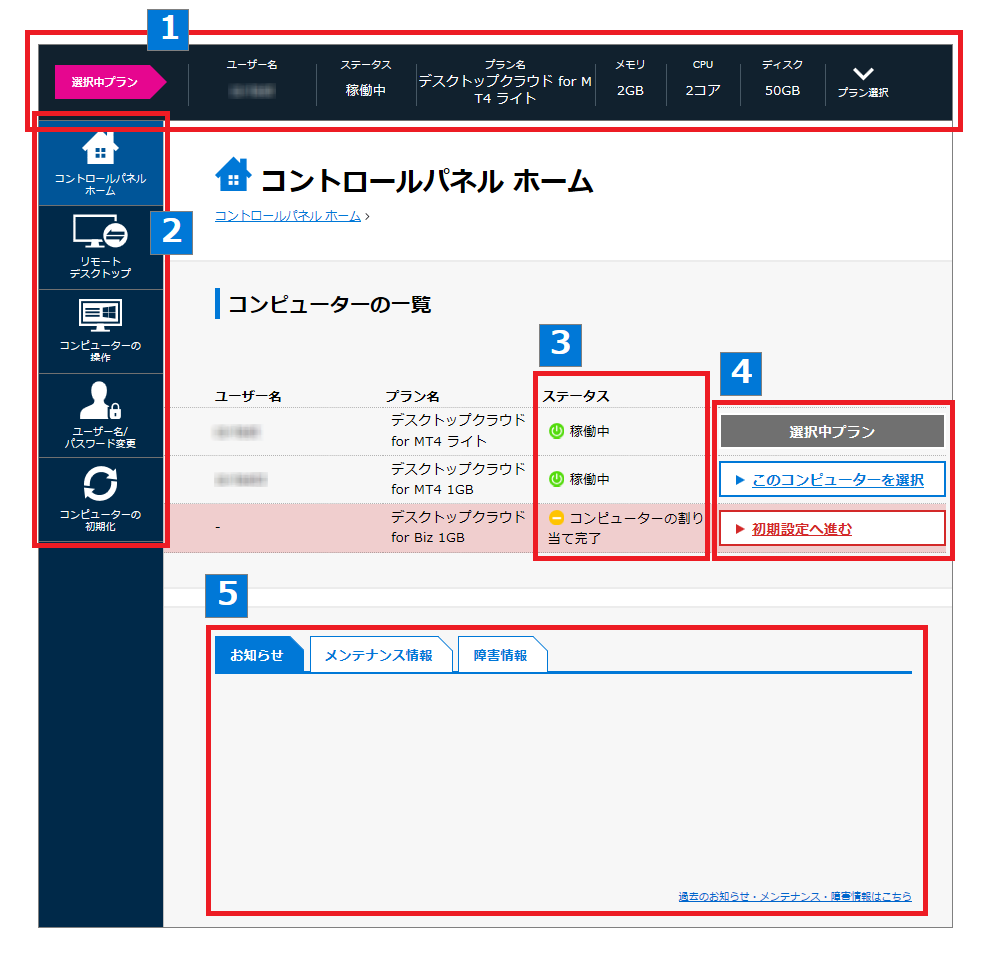Click the 50GB disk value in the top bar
The width and height of the screenshot is (995, 969).
pos(782,91)
